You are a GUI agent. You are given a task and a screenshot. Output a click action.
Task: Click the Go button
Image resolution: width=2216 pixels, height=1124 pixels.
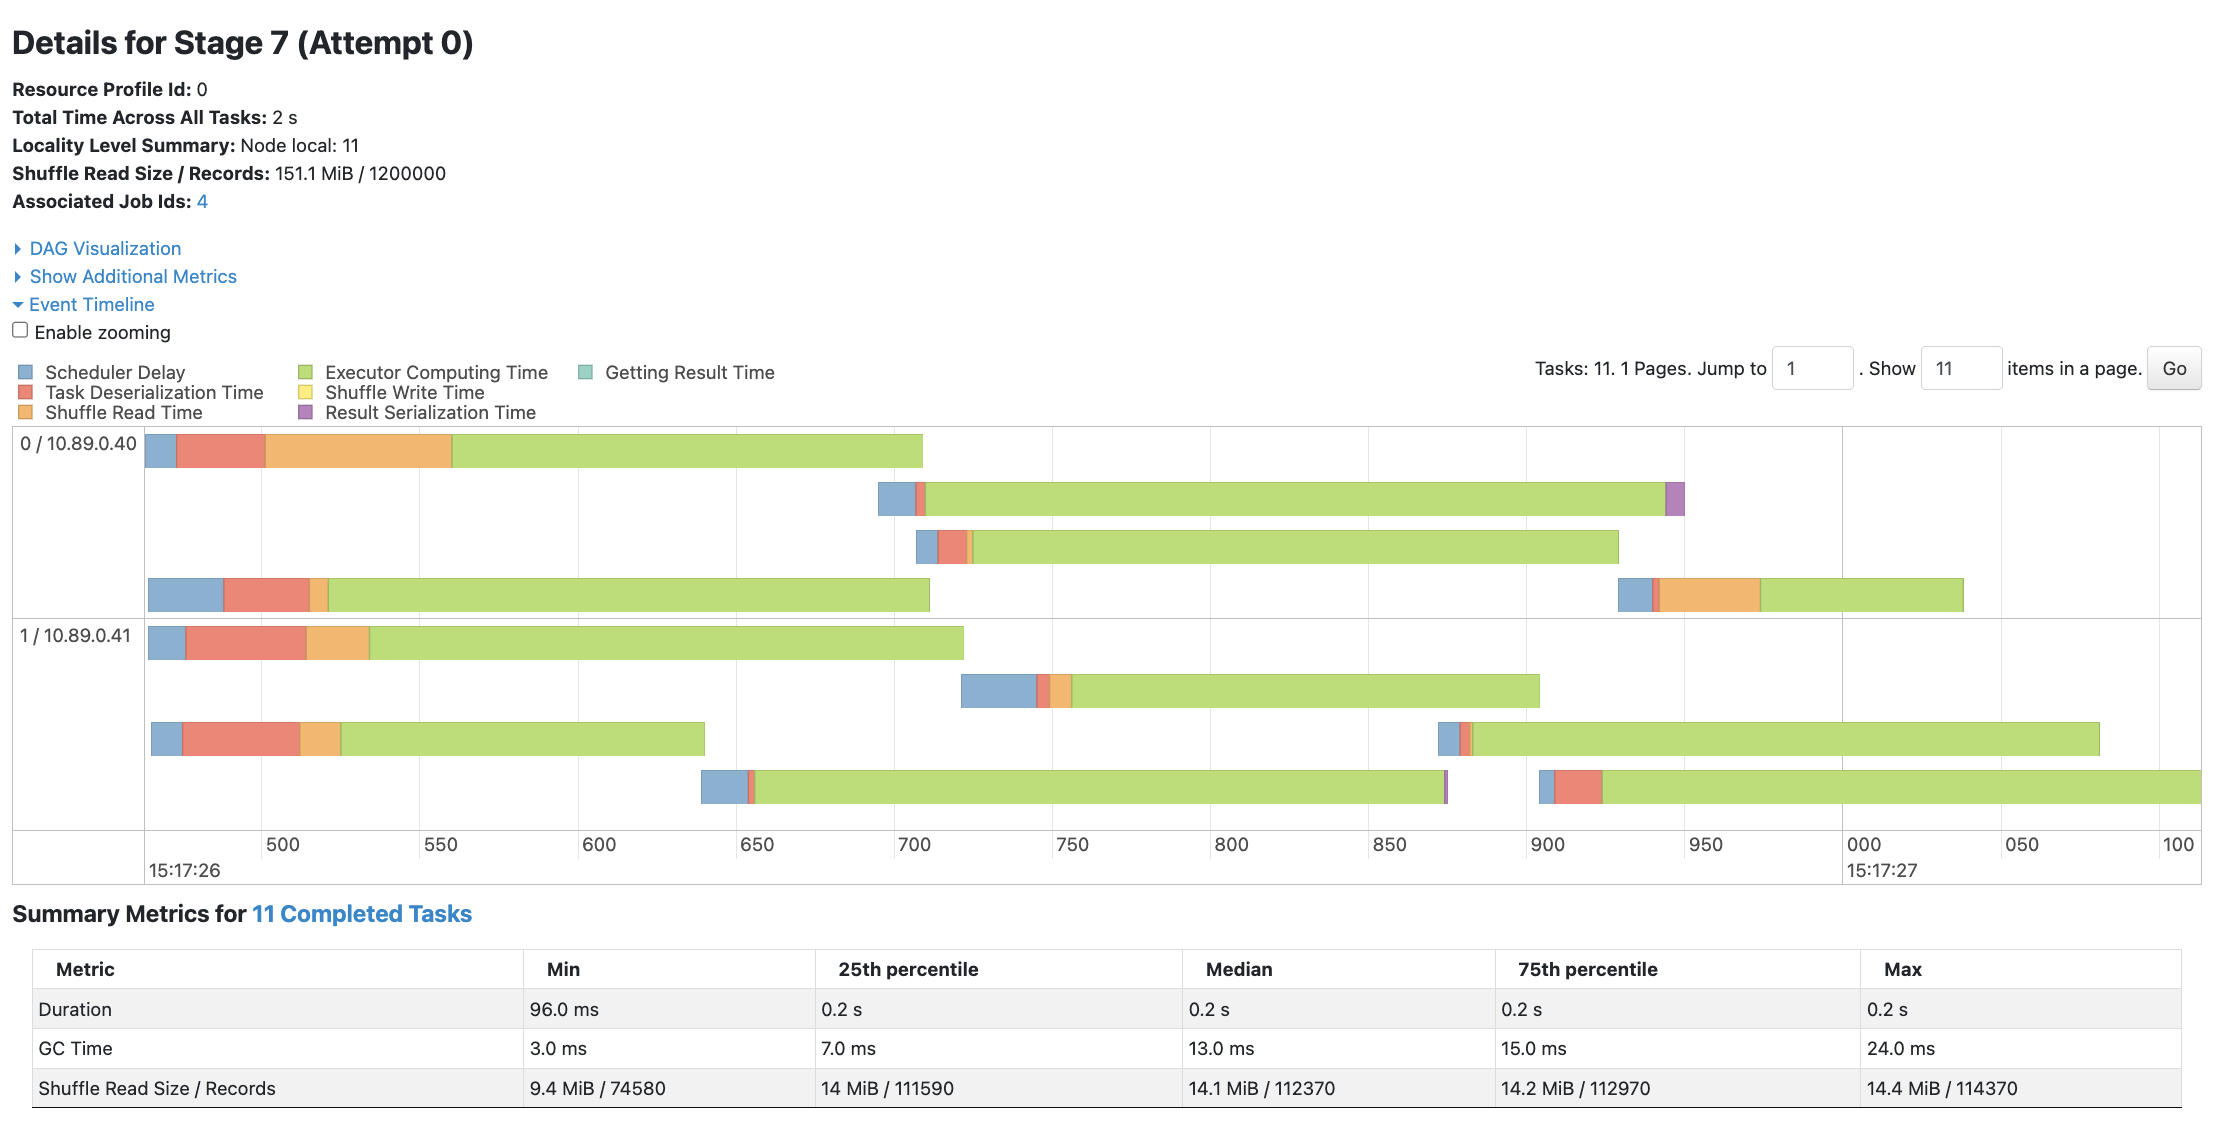[2174, 368]
